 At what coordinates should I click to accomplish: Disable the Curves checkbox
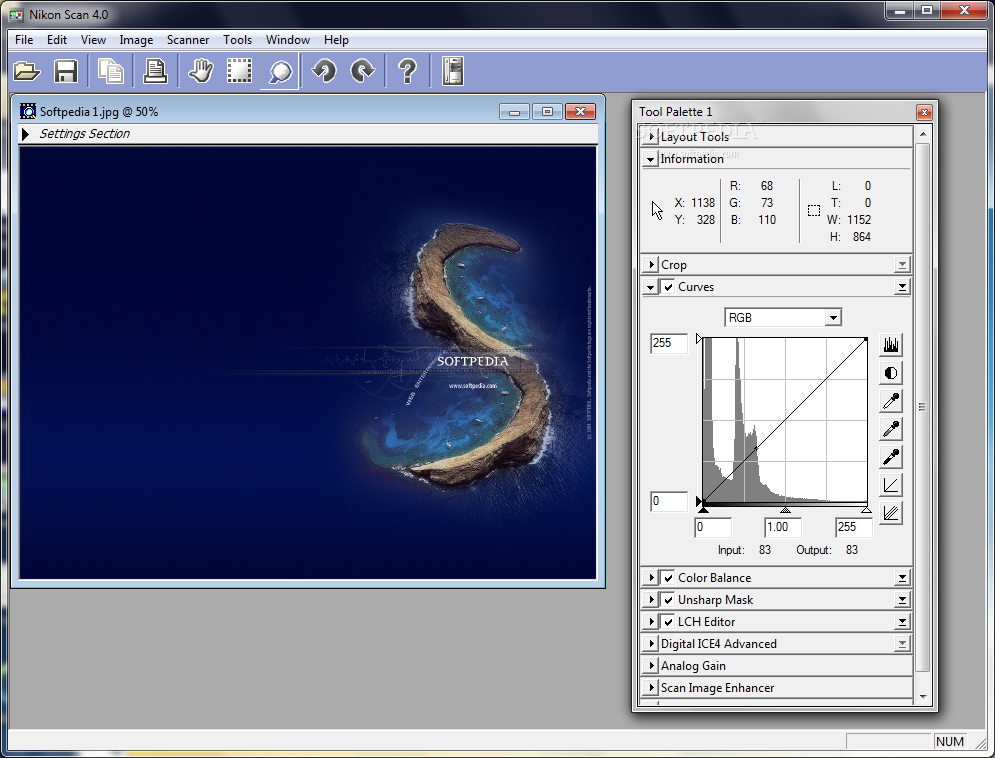coord(668,287)
